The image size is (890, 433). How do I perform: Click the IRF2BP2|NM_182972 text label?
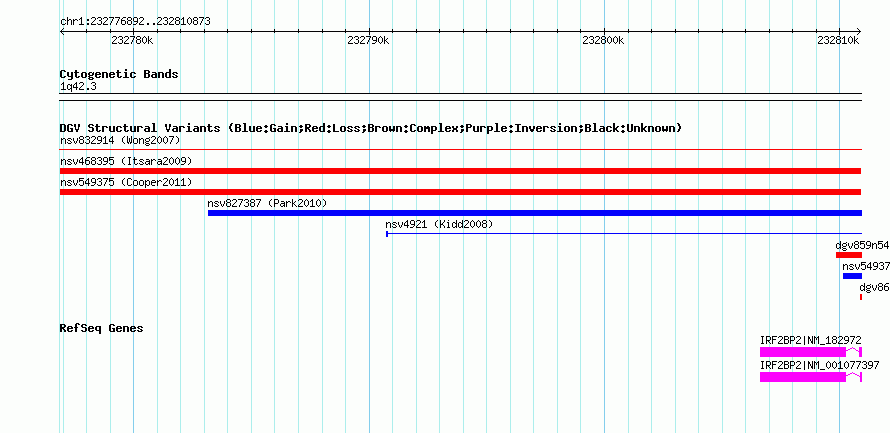811,340
